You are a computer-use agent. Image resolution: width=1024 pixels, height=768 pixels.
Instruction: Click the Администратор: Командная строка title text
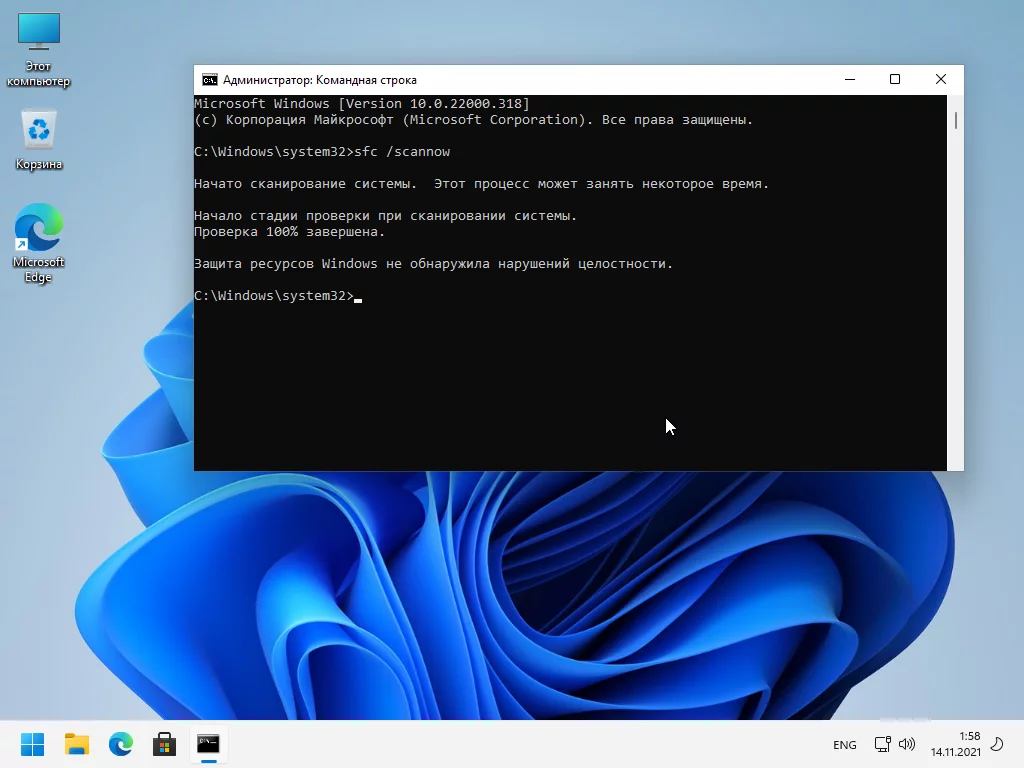tap(320, 80)
